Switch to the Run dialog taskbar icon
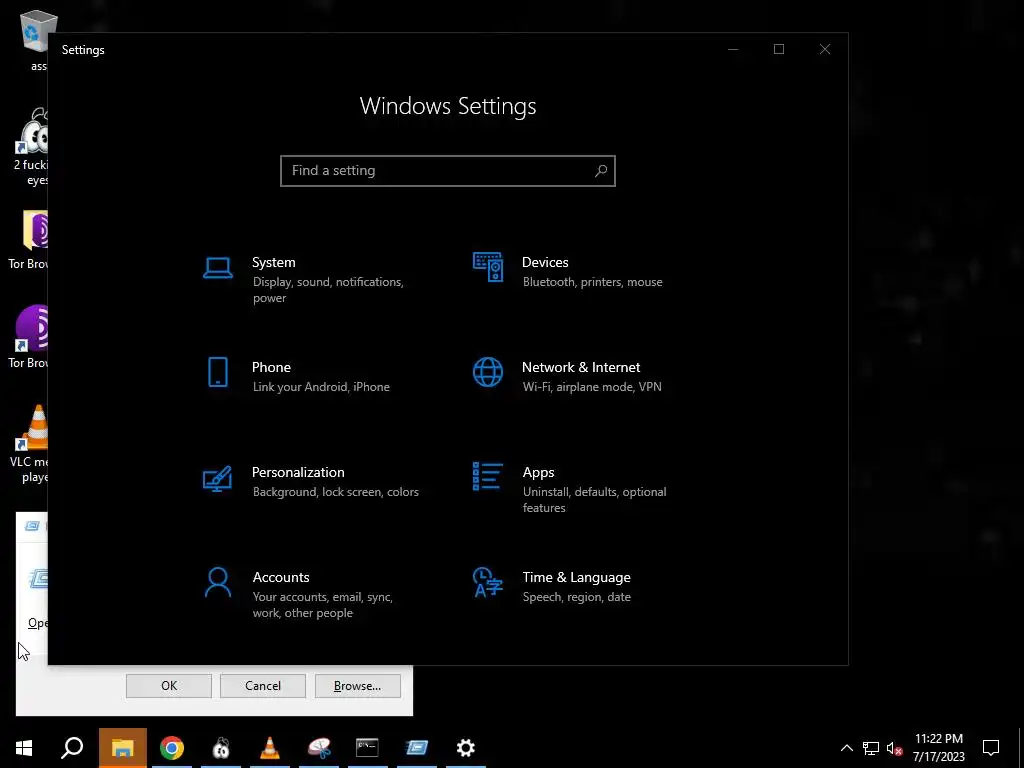 (x=417, y=748)
